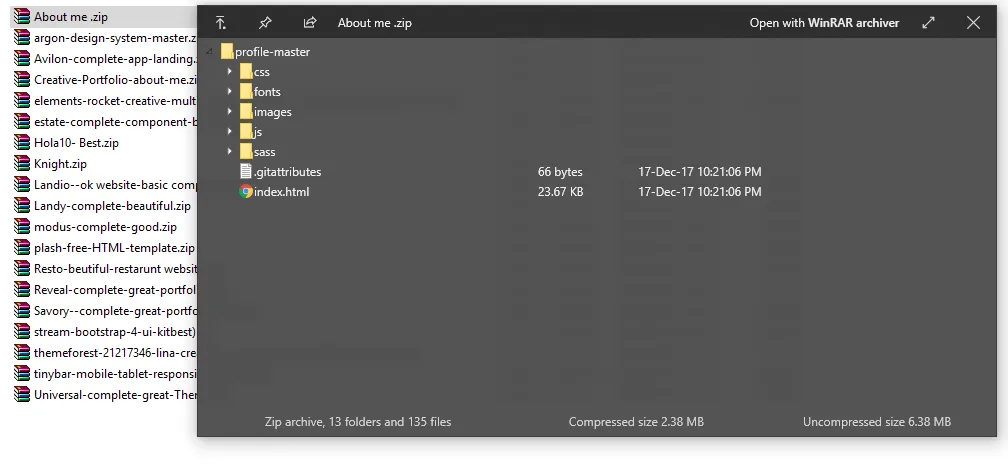
Task: Collapse the profile-master folder tree
Action: pos(210,51)
